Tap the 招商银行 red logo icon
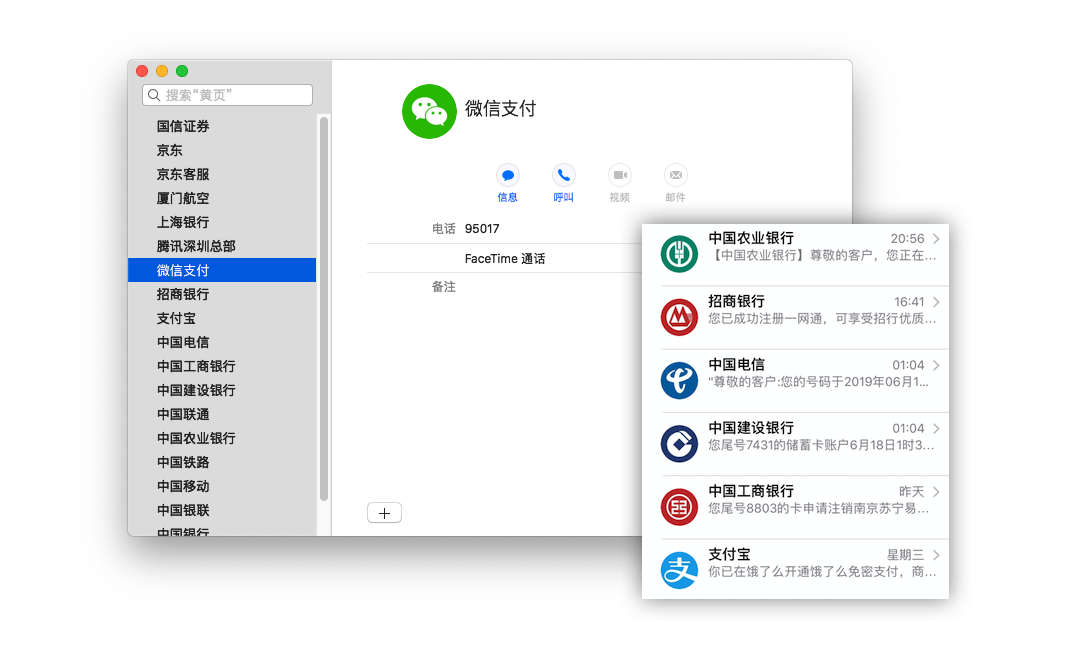 (x=679, y=317)
